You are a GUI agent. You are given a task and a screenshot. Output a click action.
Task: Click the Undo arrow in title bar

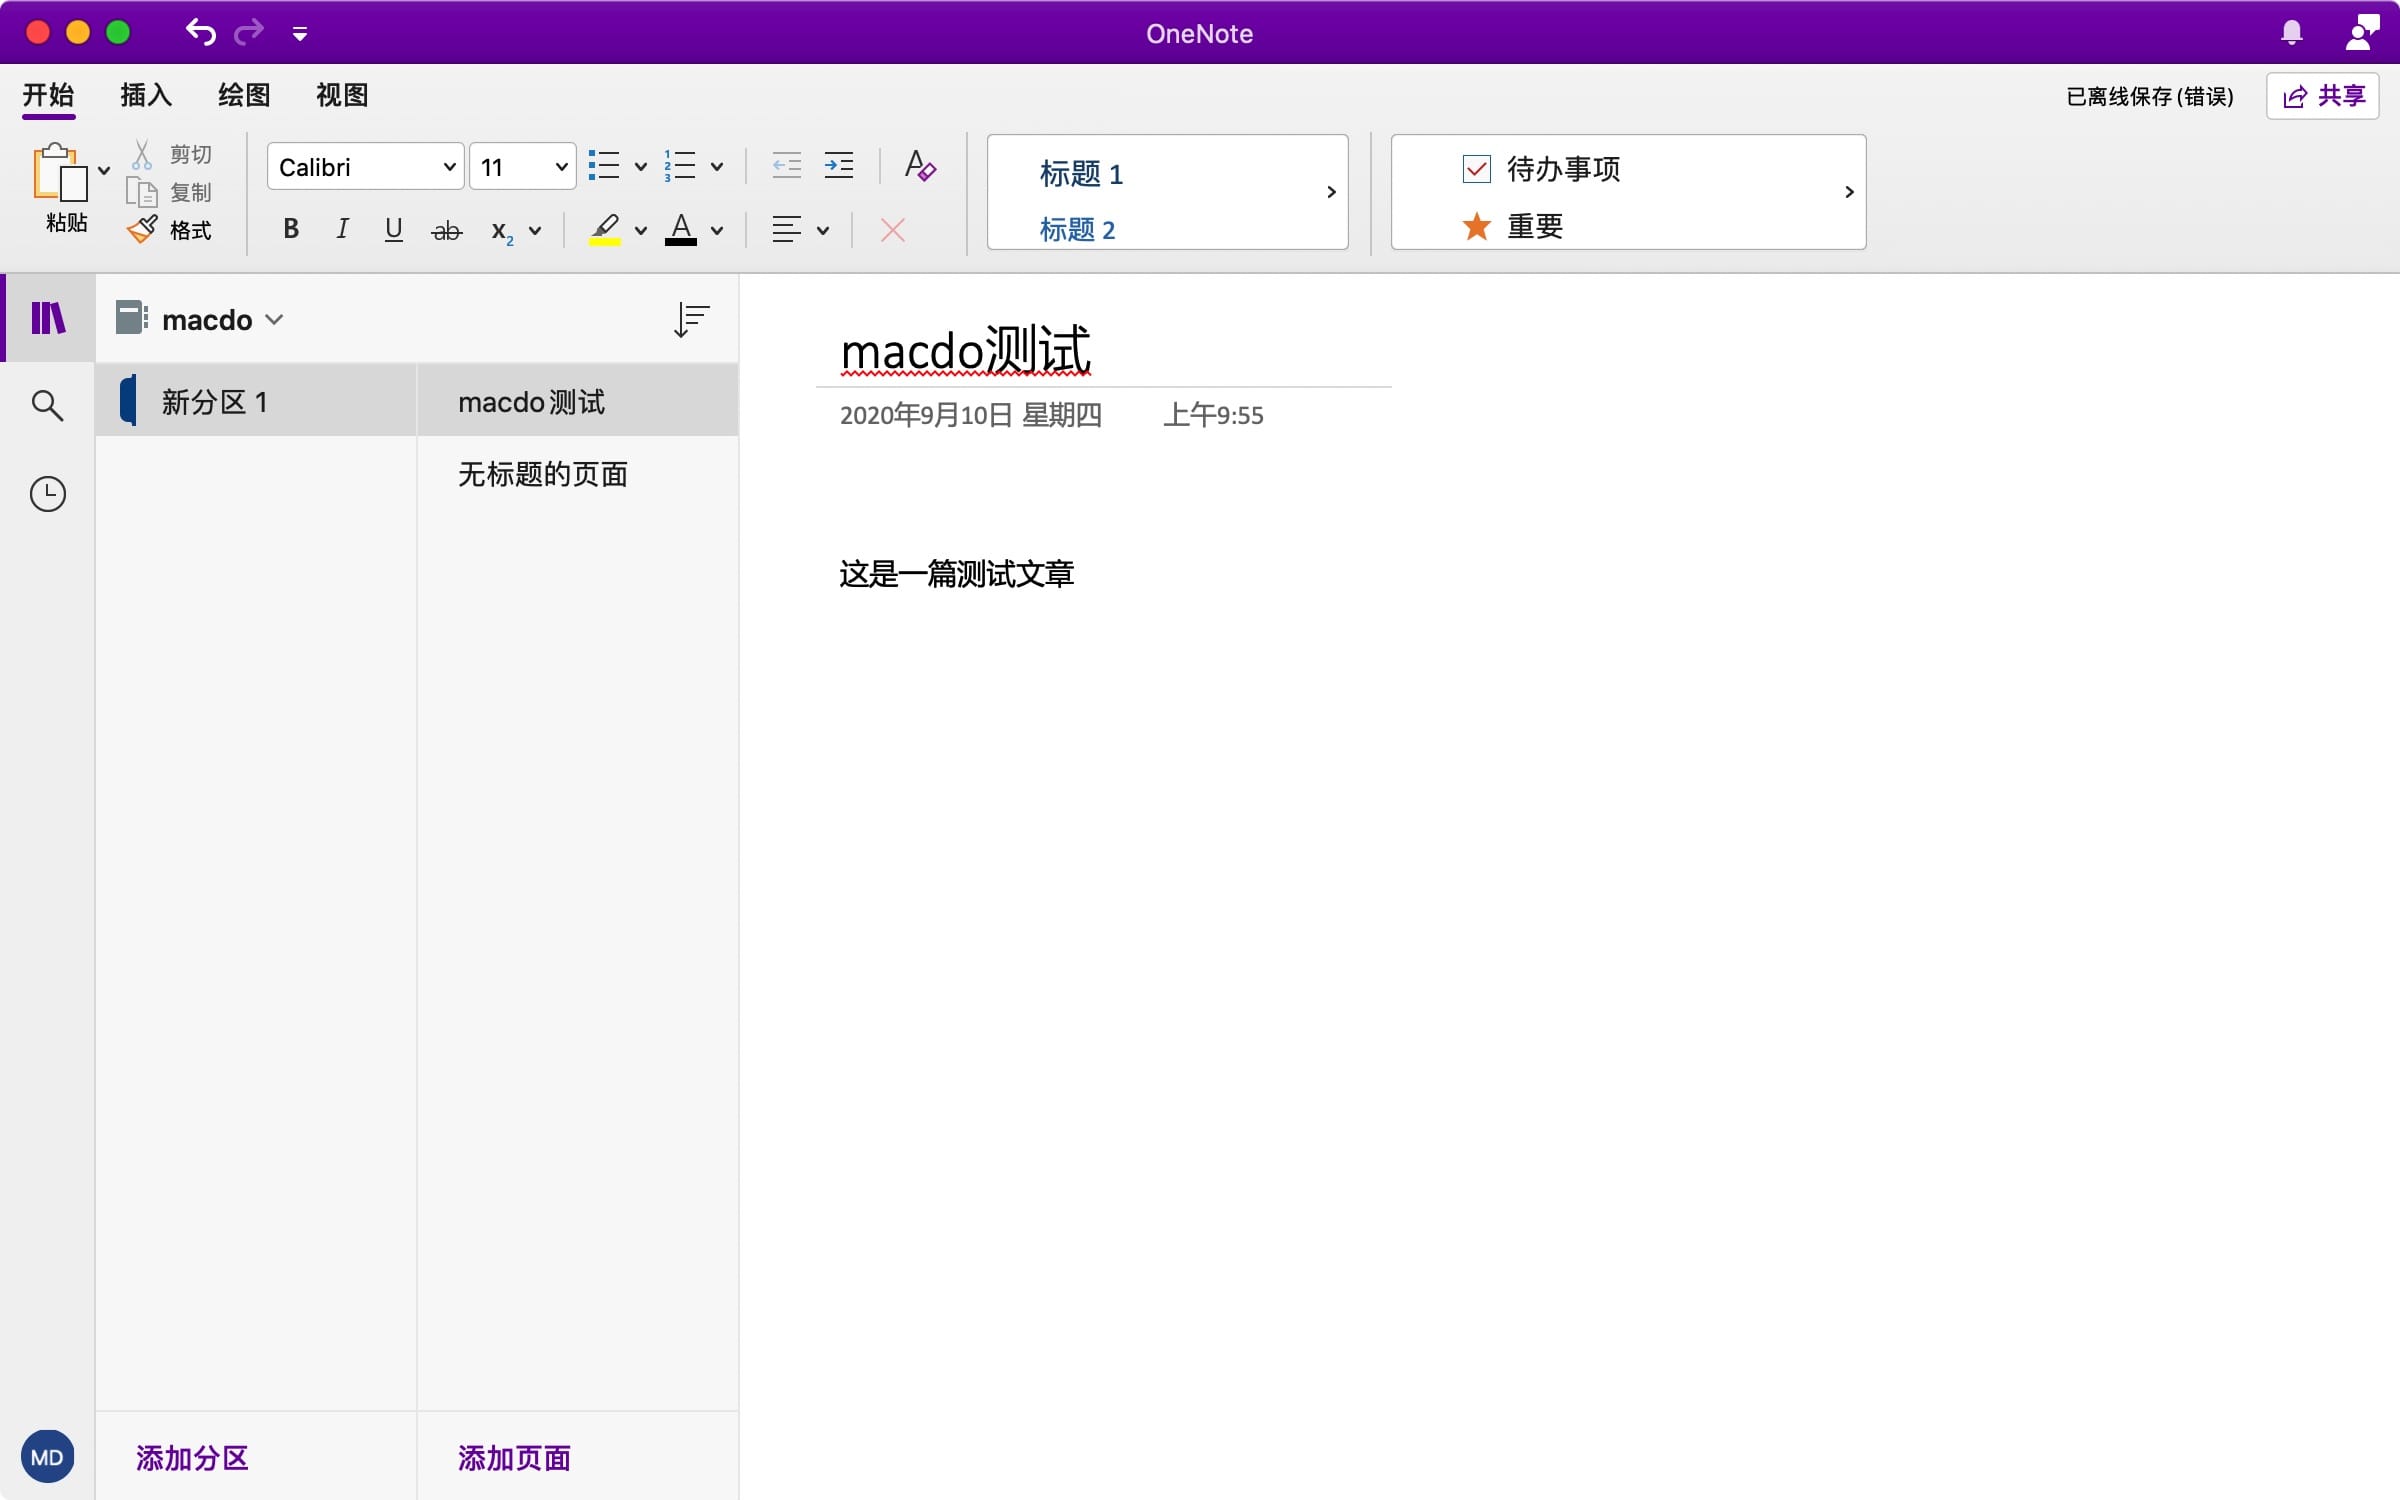click(x=201, y=32)
